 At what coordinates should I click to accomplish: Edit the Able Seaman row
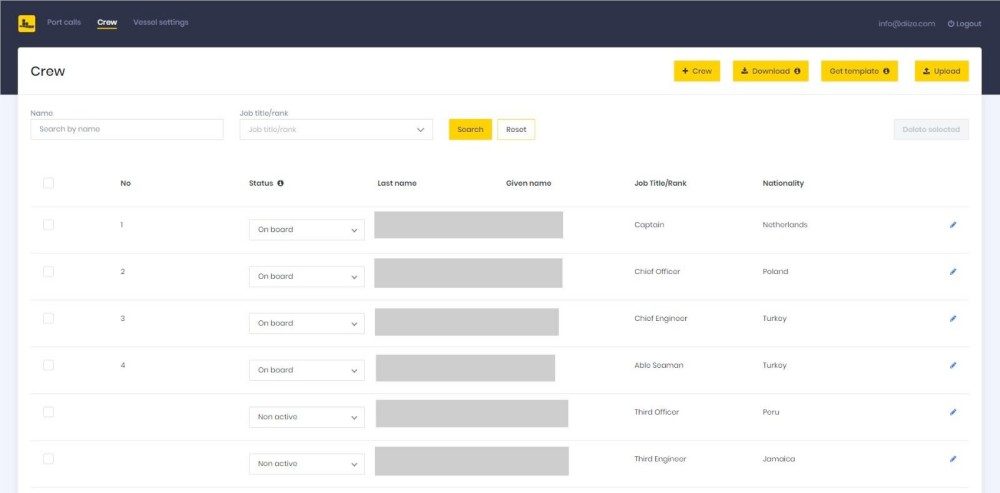952,366
